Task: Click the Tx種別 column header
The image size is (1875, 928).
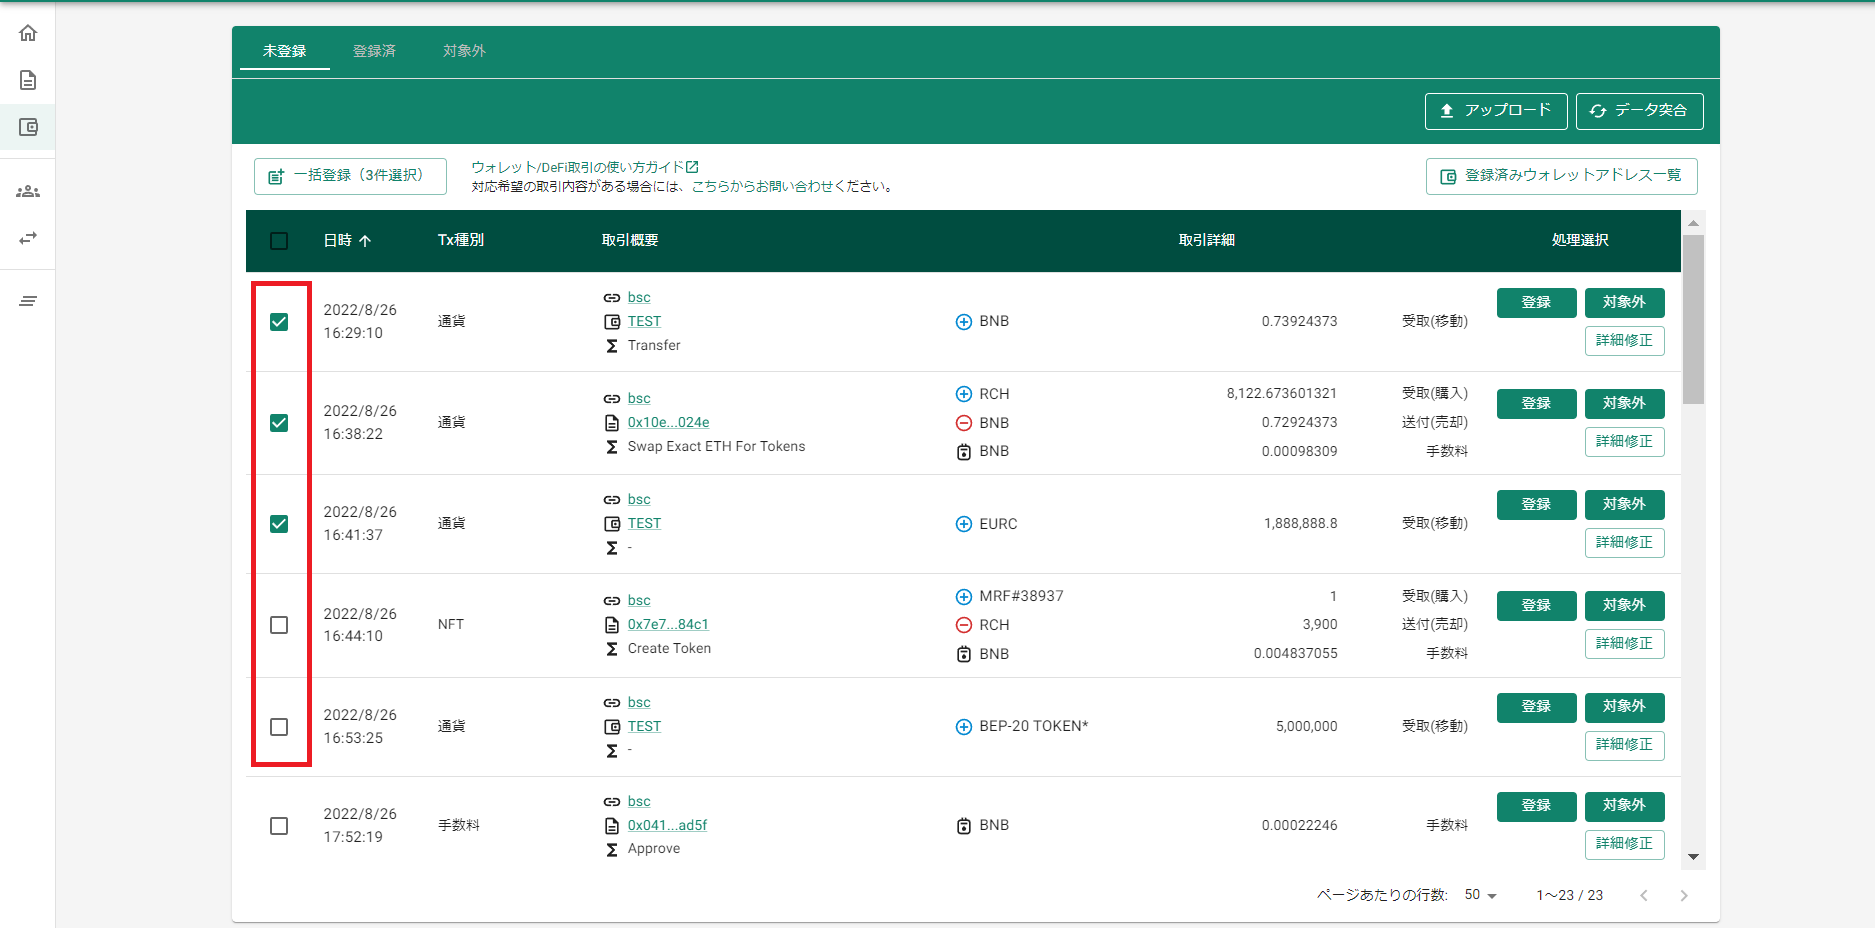Action: pyautogui.click(x=461, y=241)
